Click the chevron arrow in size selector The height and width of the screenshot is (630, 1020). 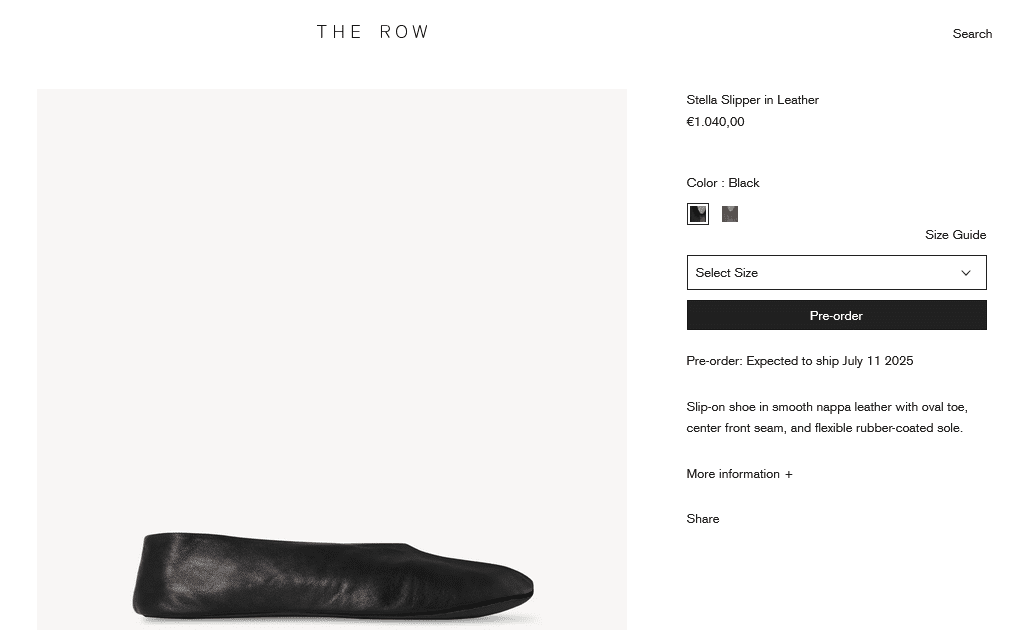click(x=965, y=273)
